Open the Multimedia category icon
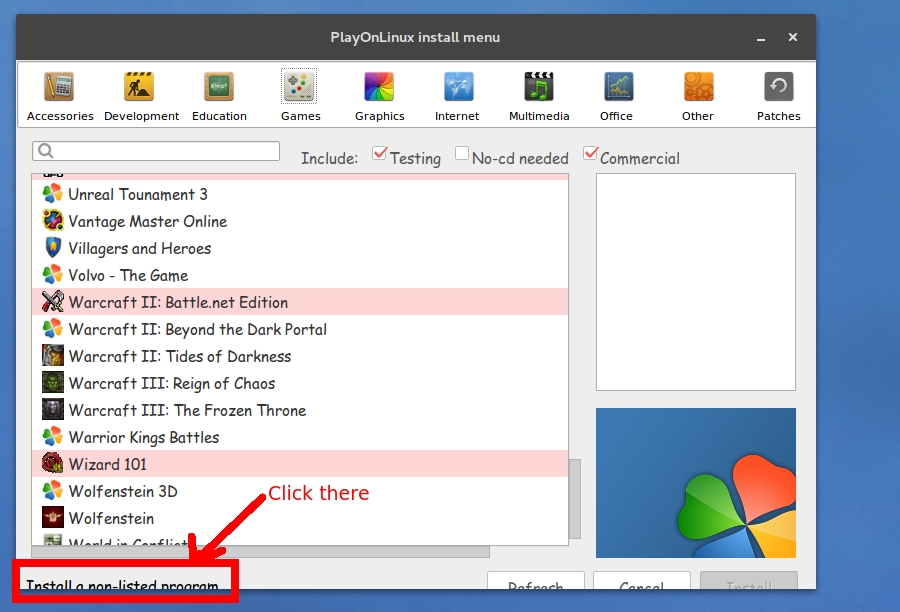 pos(538,87)
